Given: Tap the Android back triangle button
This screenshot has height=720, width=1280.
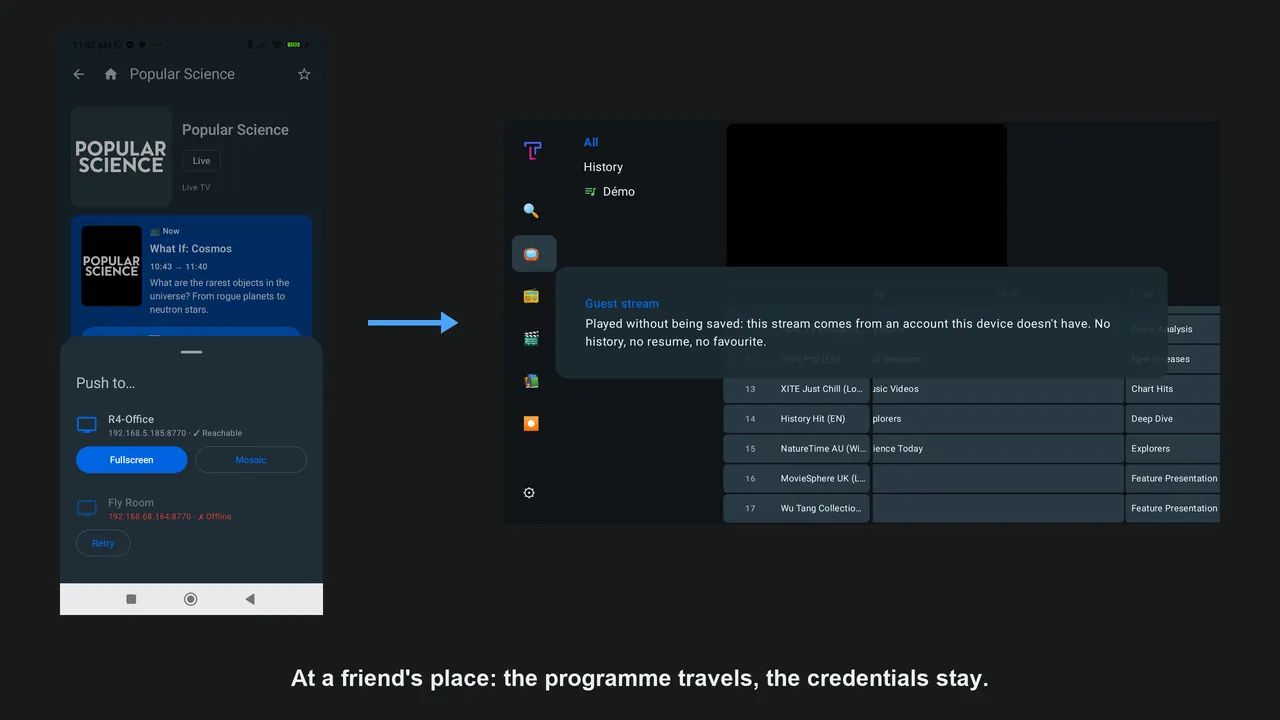Looking at the screenshot, I should 250,599.
